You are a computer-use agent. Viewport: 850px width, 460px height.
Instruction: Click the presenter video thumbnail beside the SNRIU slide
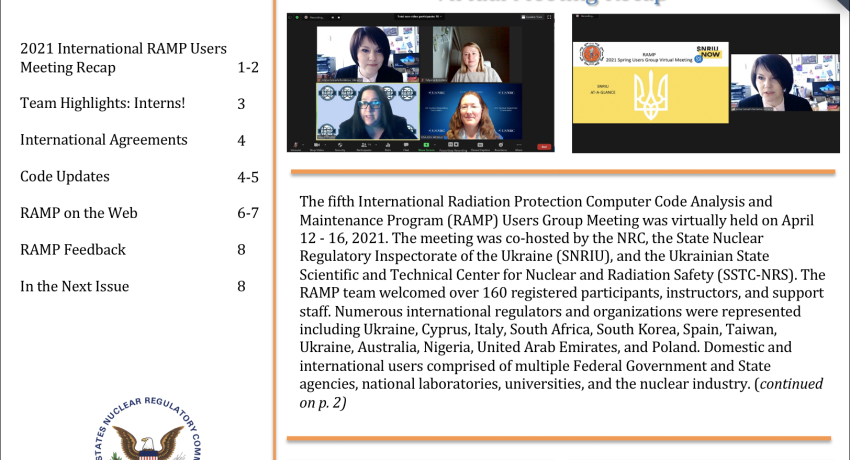point(784,82)
